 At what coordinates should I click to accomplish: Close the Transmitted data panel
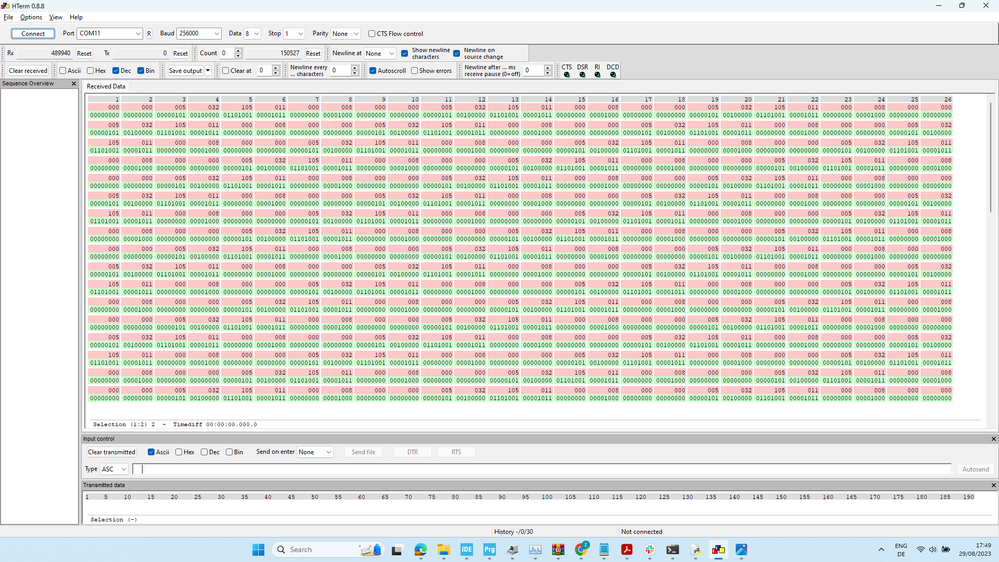pos(993,486)
